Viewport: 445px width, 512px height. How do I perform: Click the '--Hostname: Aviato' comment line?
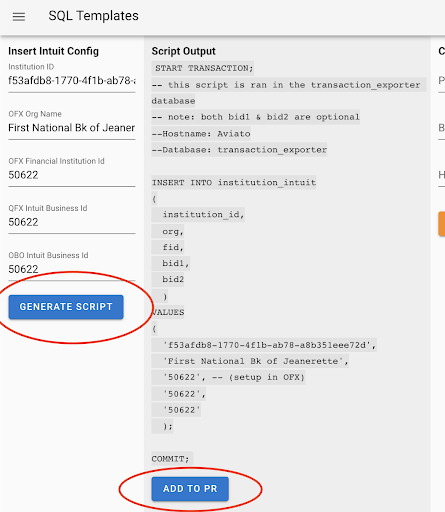pos(201,134)
